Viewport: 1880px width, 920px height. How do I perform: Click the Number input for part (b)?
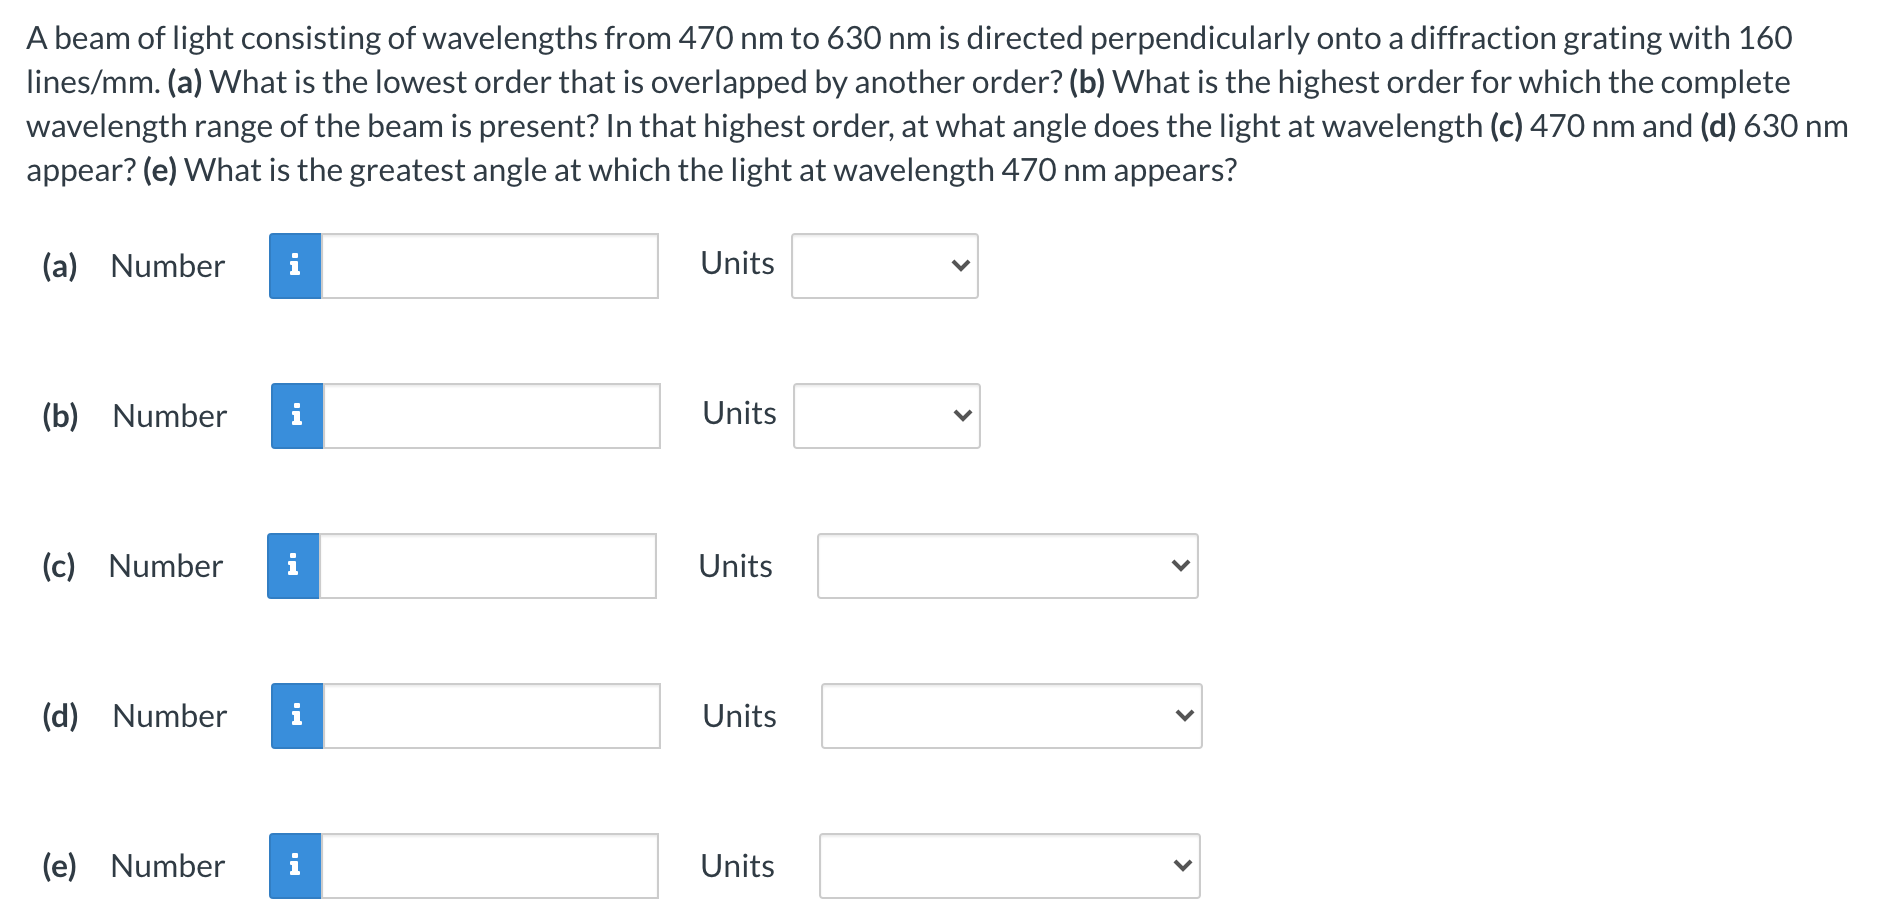492,415
